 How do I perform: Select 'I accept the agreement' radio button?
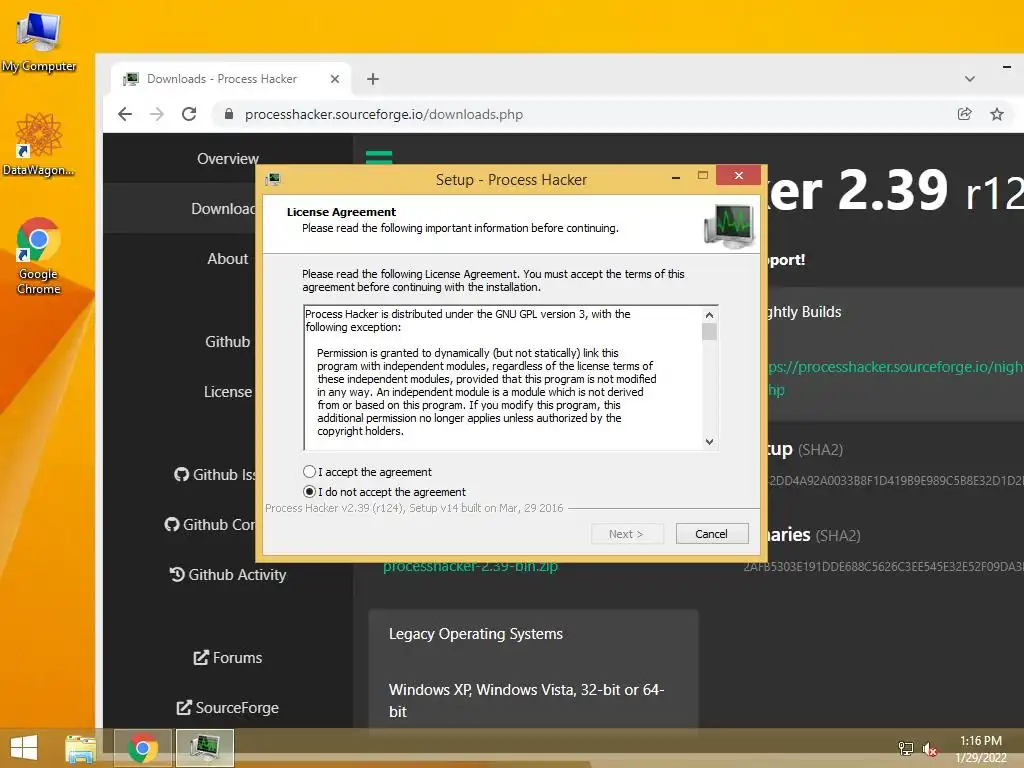(x=310, y=472)
